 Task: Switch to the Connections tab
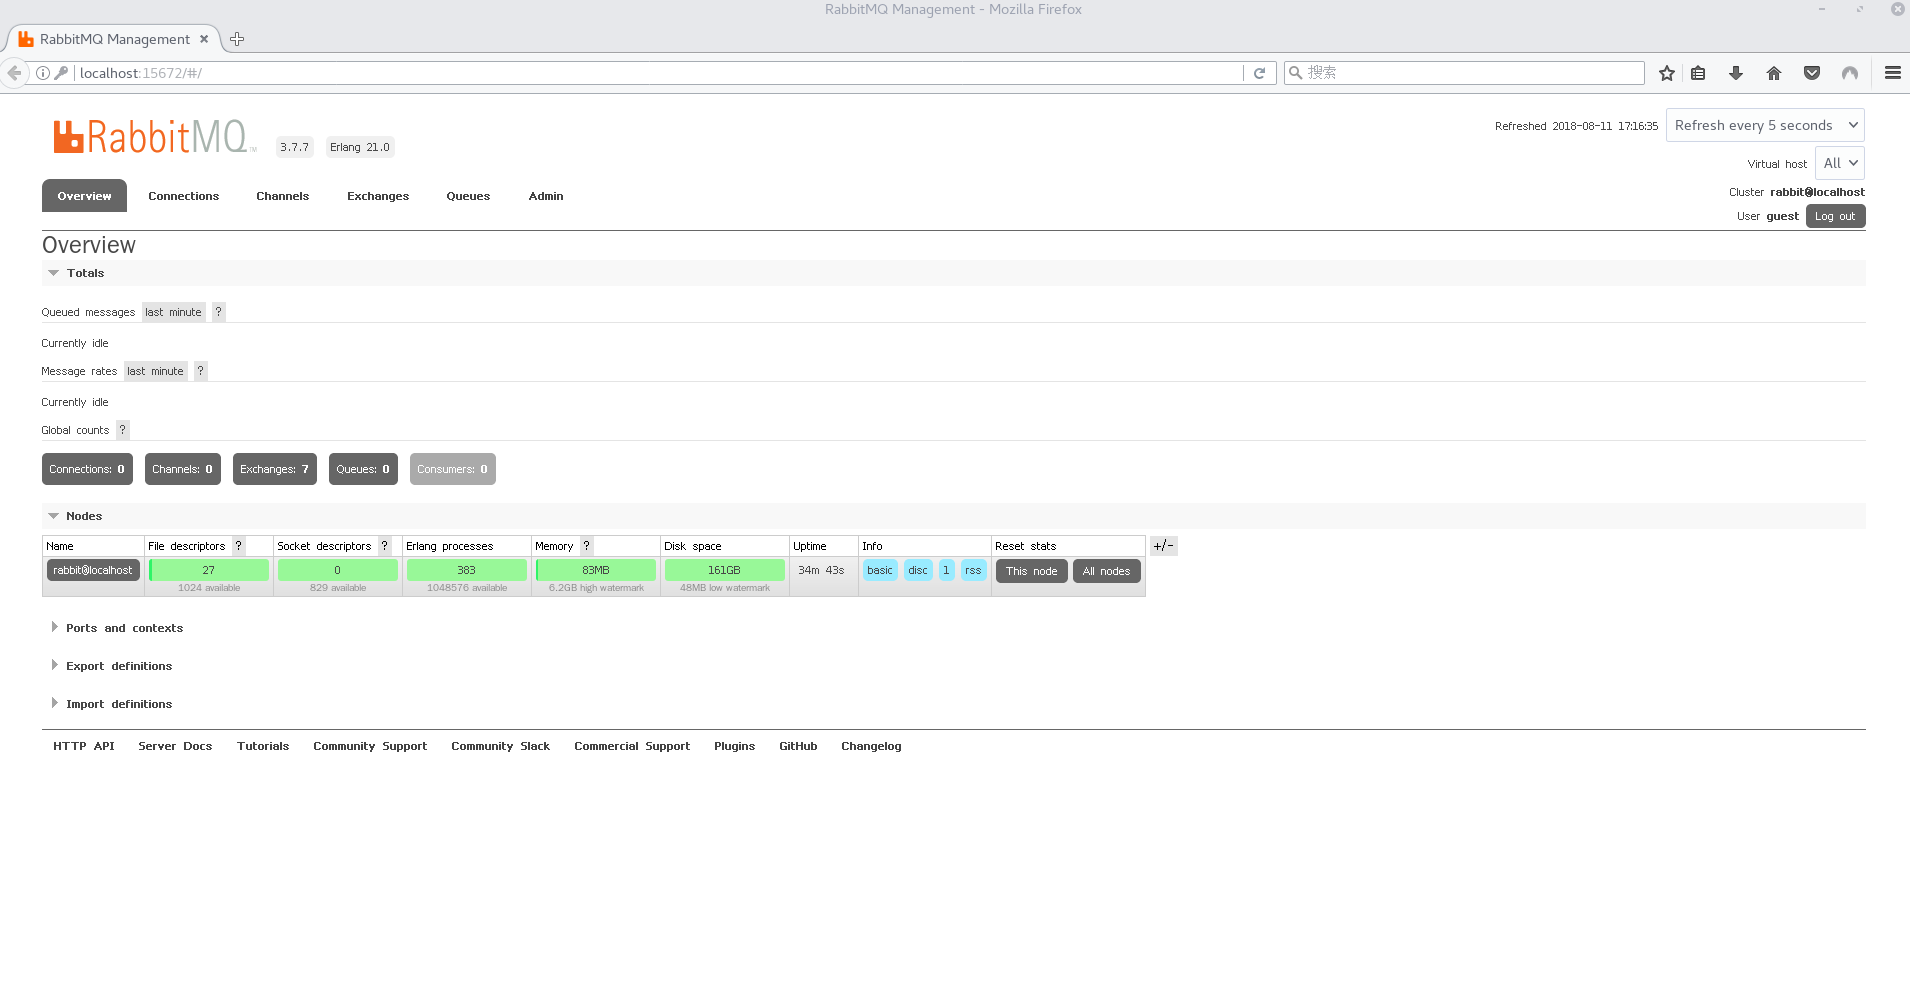pyautogui.click(x=184, y=196)
